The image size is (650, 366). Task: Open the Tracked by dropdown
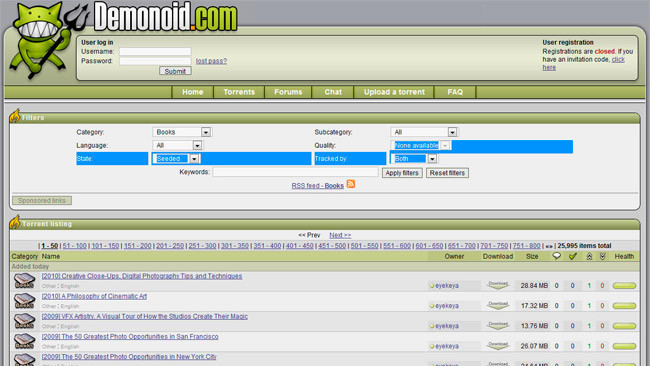414,158
